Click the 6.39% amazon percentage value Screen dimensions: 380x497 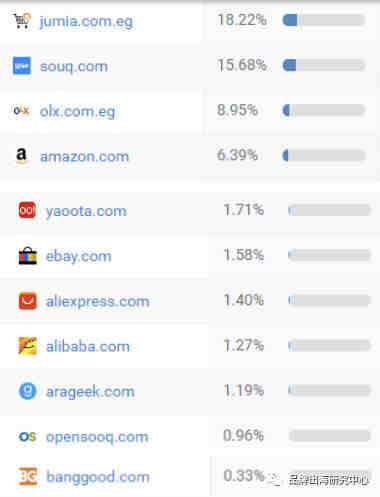tap(237, 155)
